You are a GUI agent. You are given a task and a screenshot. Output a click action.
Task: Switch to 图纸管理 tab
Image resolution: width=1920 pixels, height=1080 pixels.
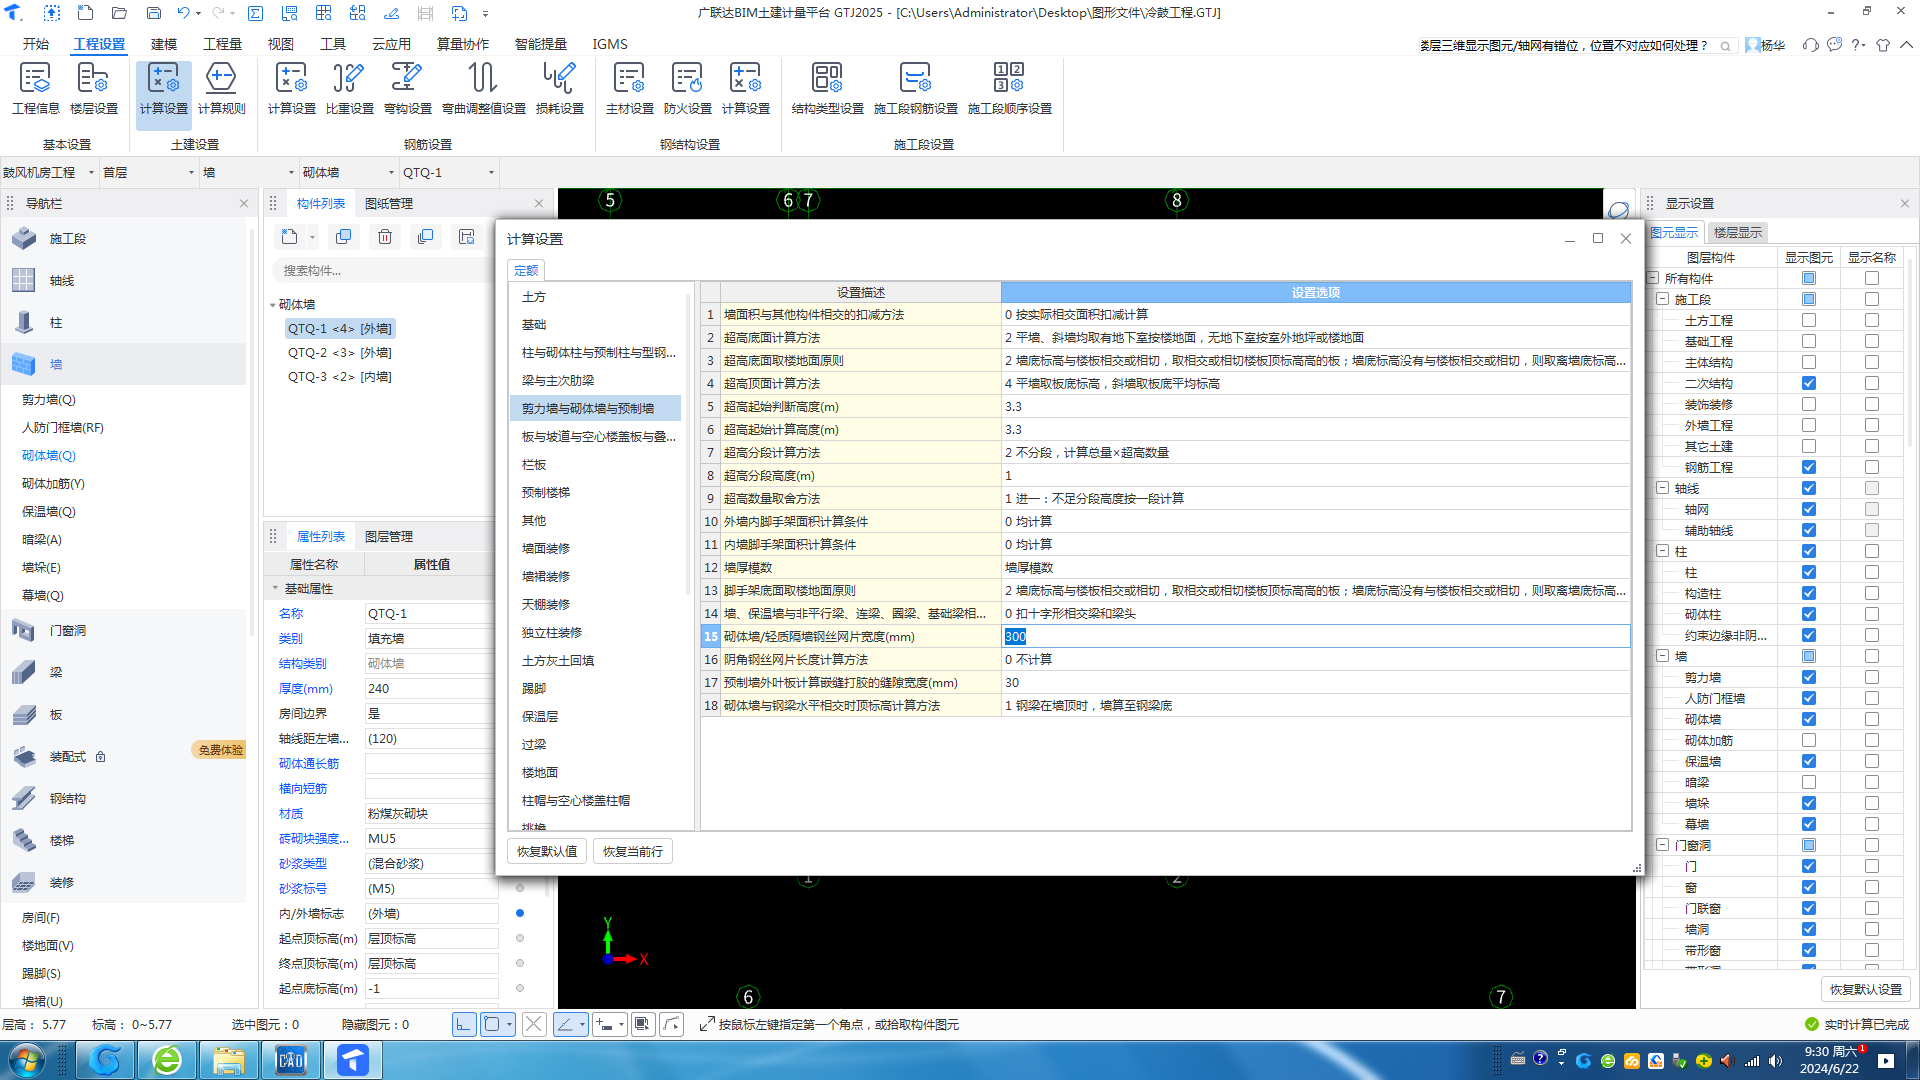point(388,203)
